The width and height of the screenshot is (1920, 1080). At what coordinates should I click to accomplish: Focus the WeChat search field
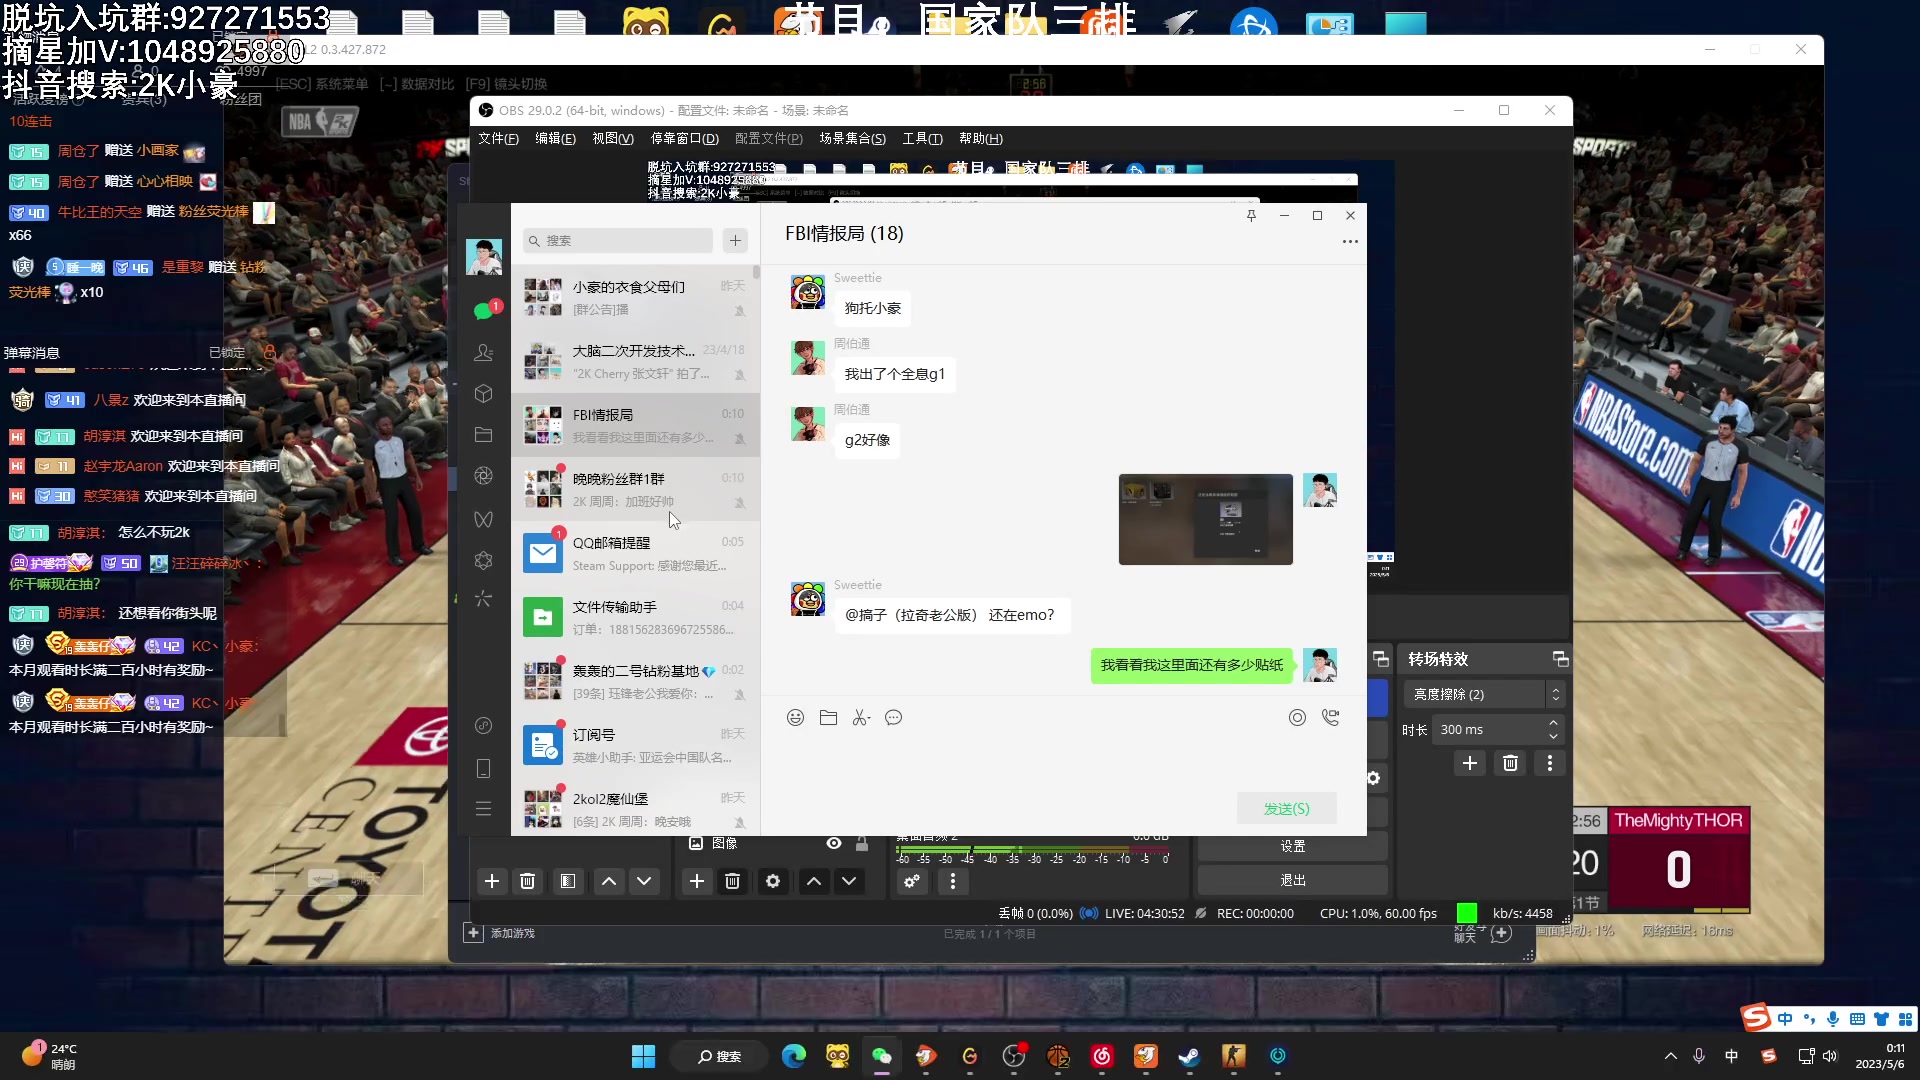pyautogui.click(x=618, y=241)
